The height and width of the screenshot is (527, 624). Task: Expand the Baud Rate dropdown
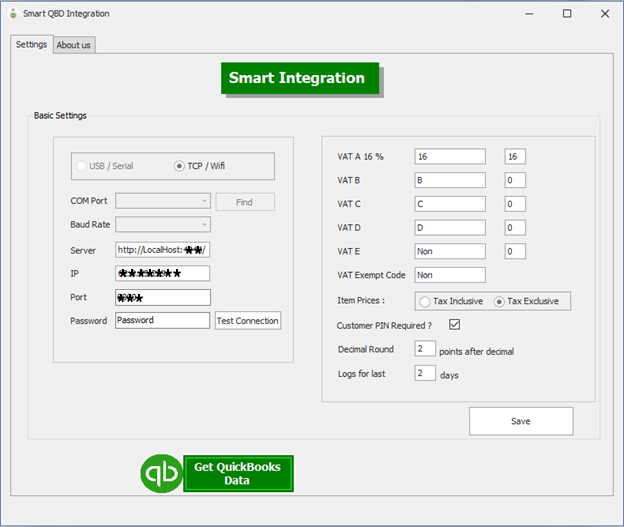click(x=163, y=225)
